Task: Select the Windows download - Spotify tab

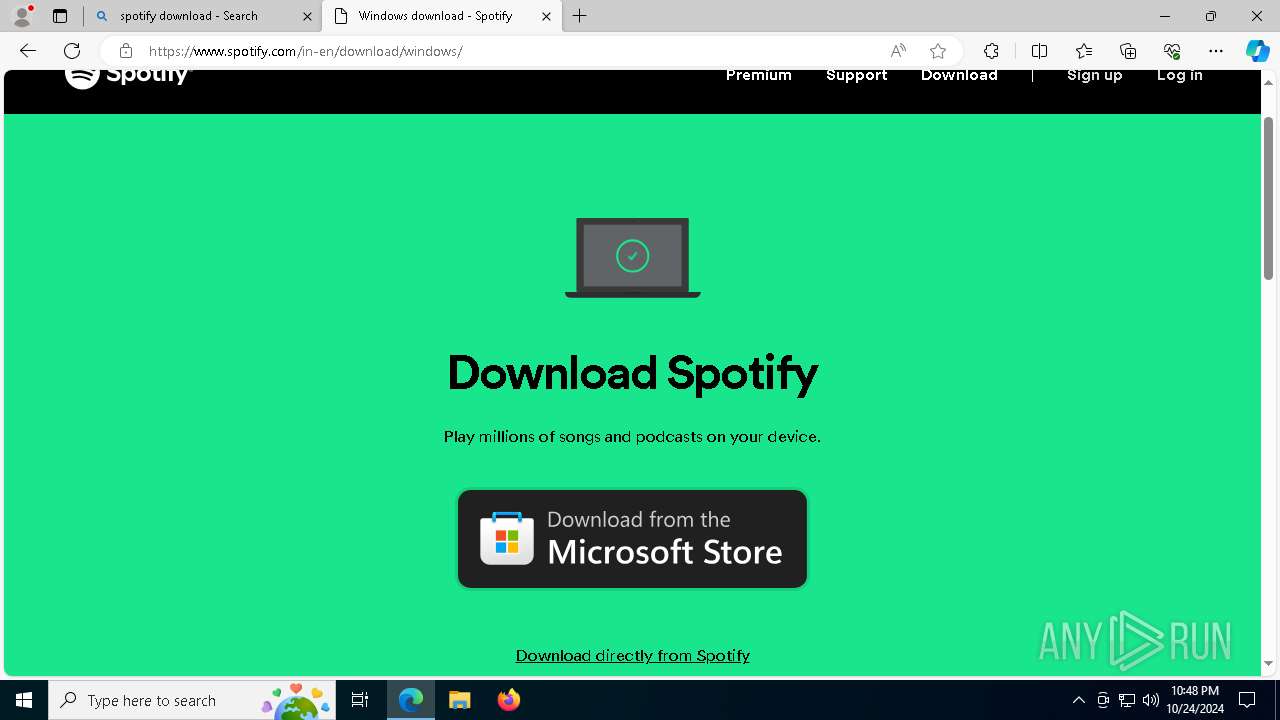Action: [x=442, y=16]
